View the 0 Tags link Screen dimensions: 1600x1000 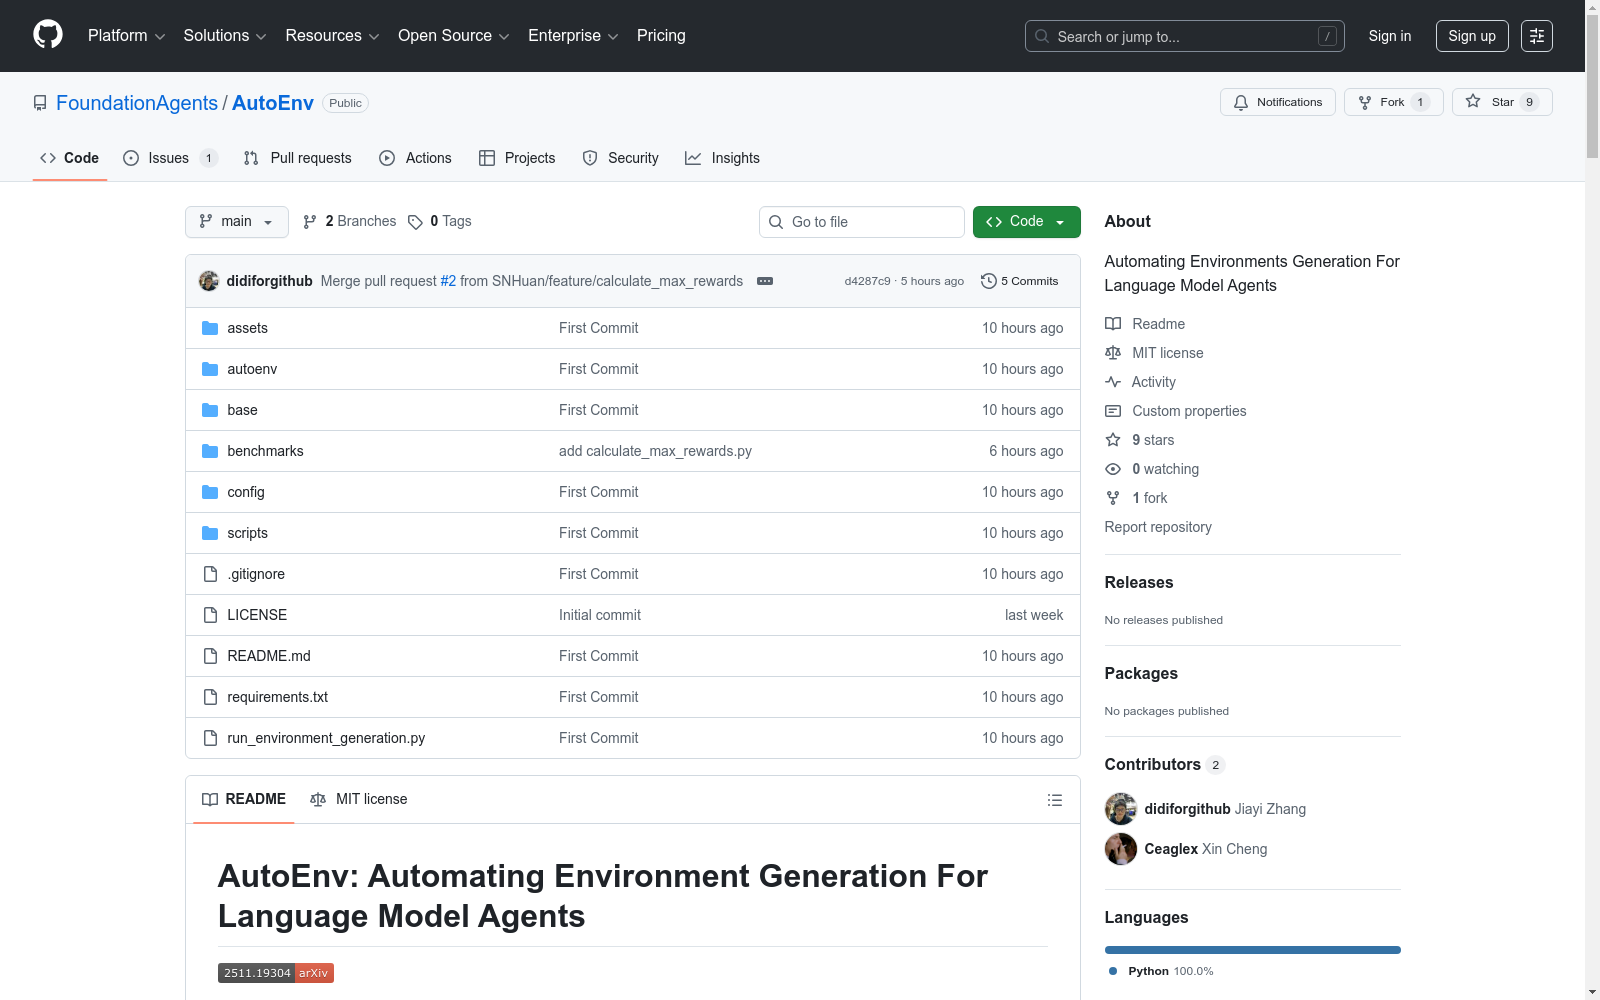[x=440, y=222]
